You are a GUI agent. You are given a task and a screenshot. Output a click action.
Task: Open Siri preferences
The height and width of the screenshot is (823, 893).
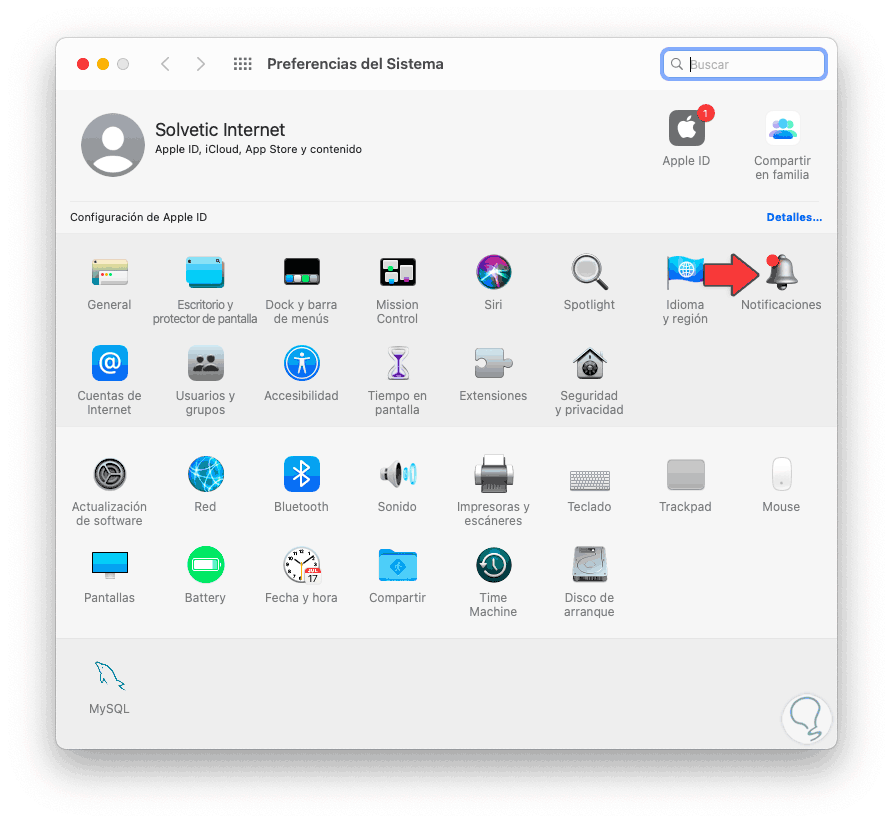(493, 272)
